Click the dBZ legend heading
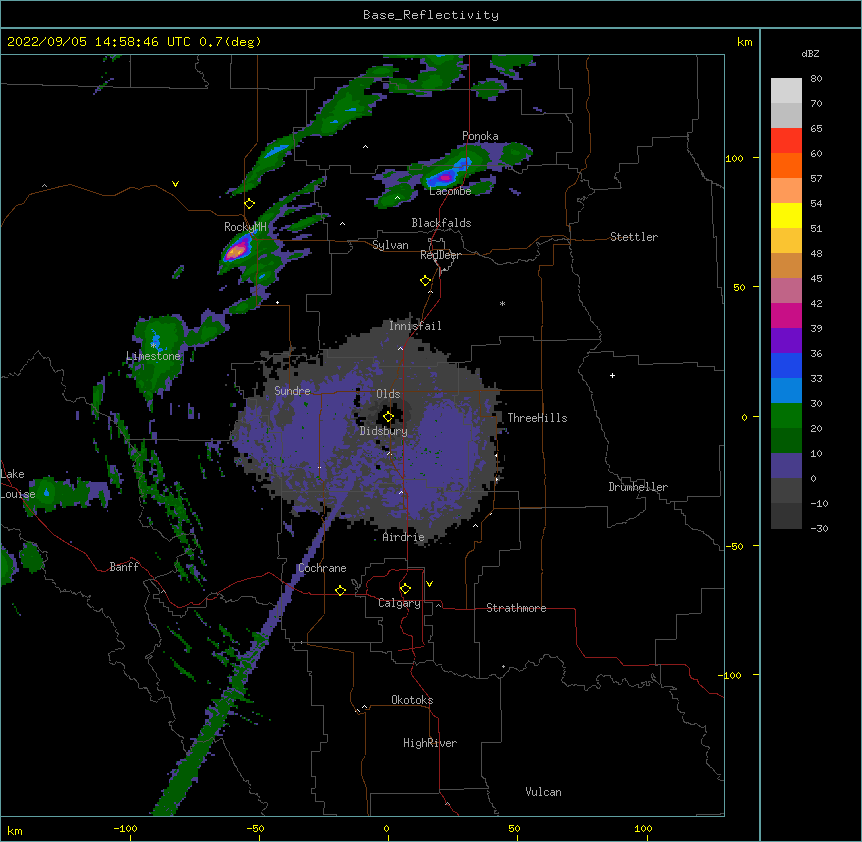Viewport: 862px width, 842px height. coord(810,53)
